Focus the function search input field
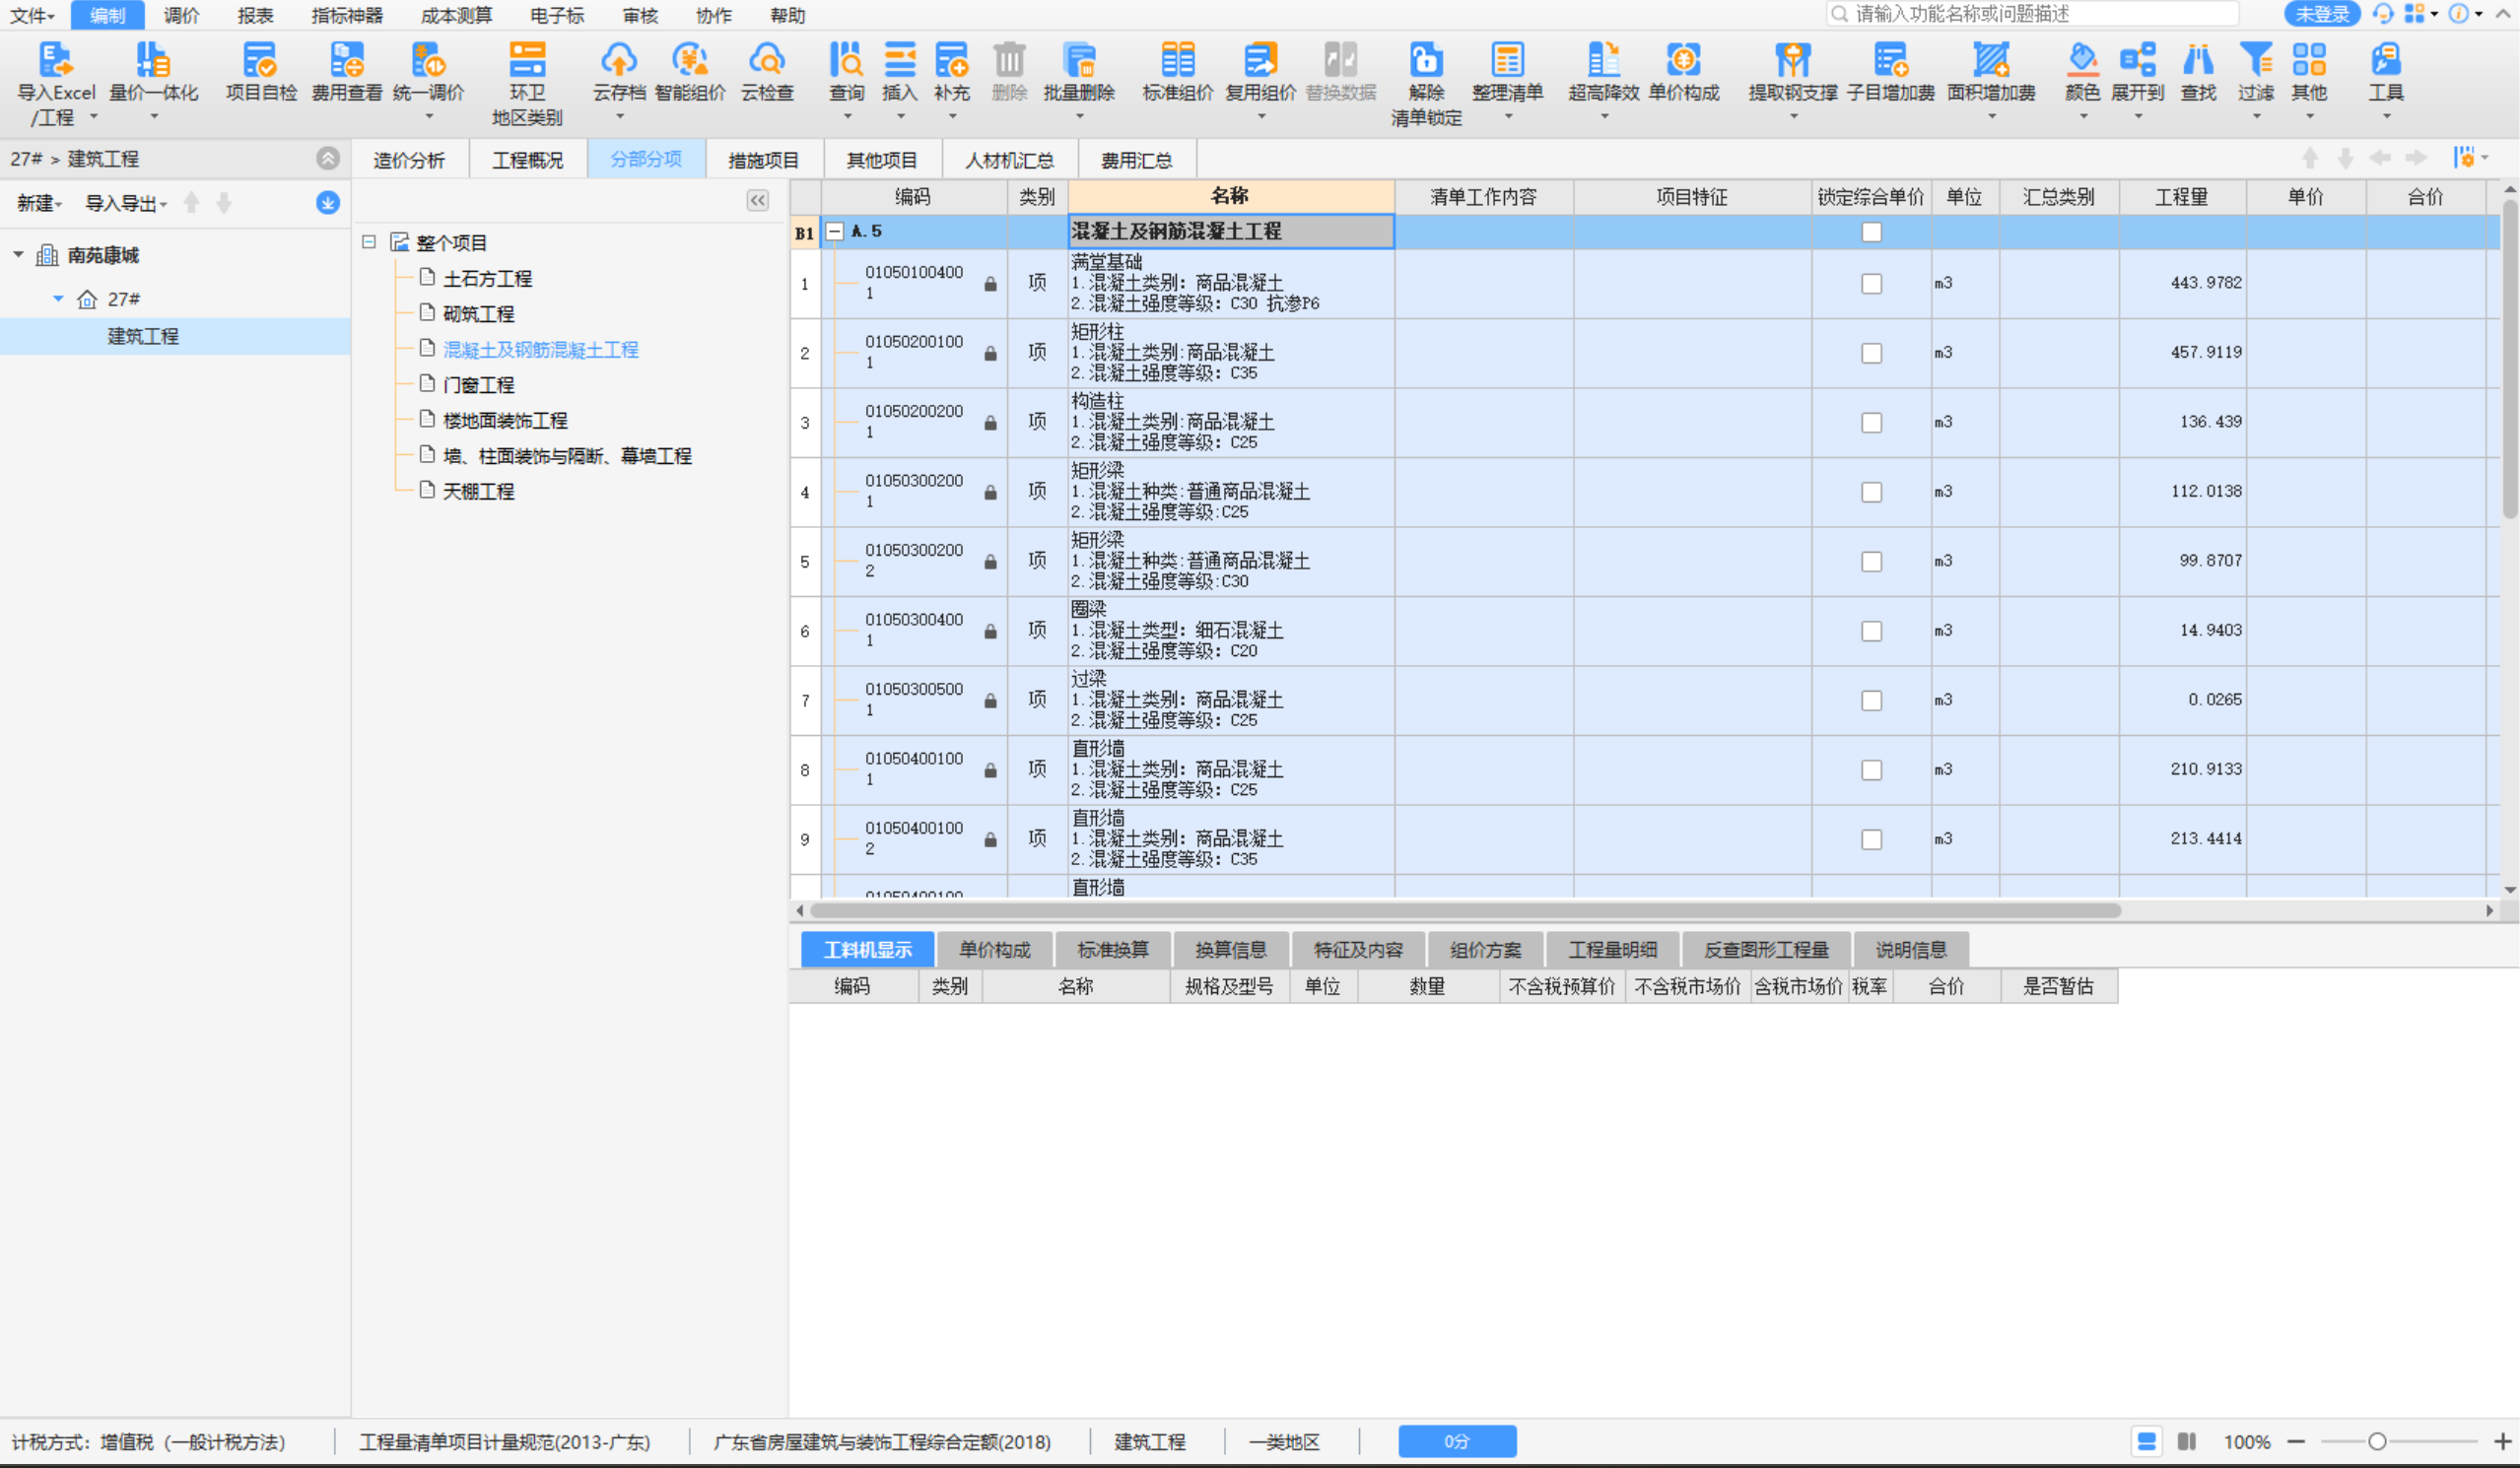 coord(2033,14)
